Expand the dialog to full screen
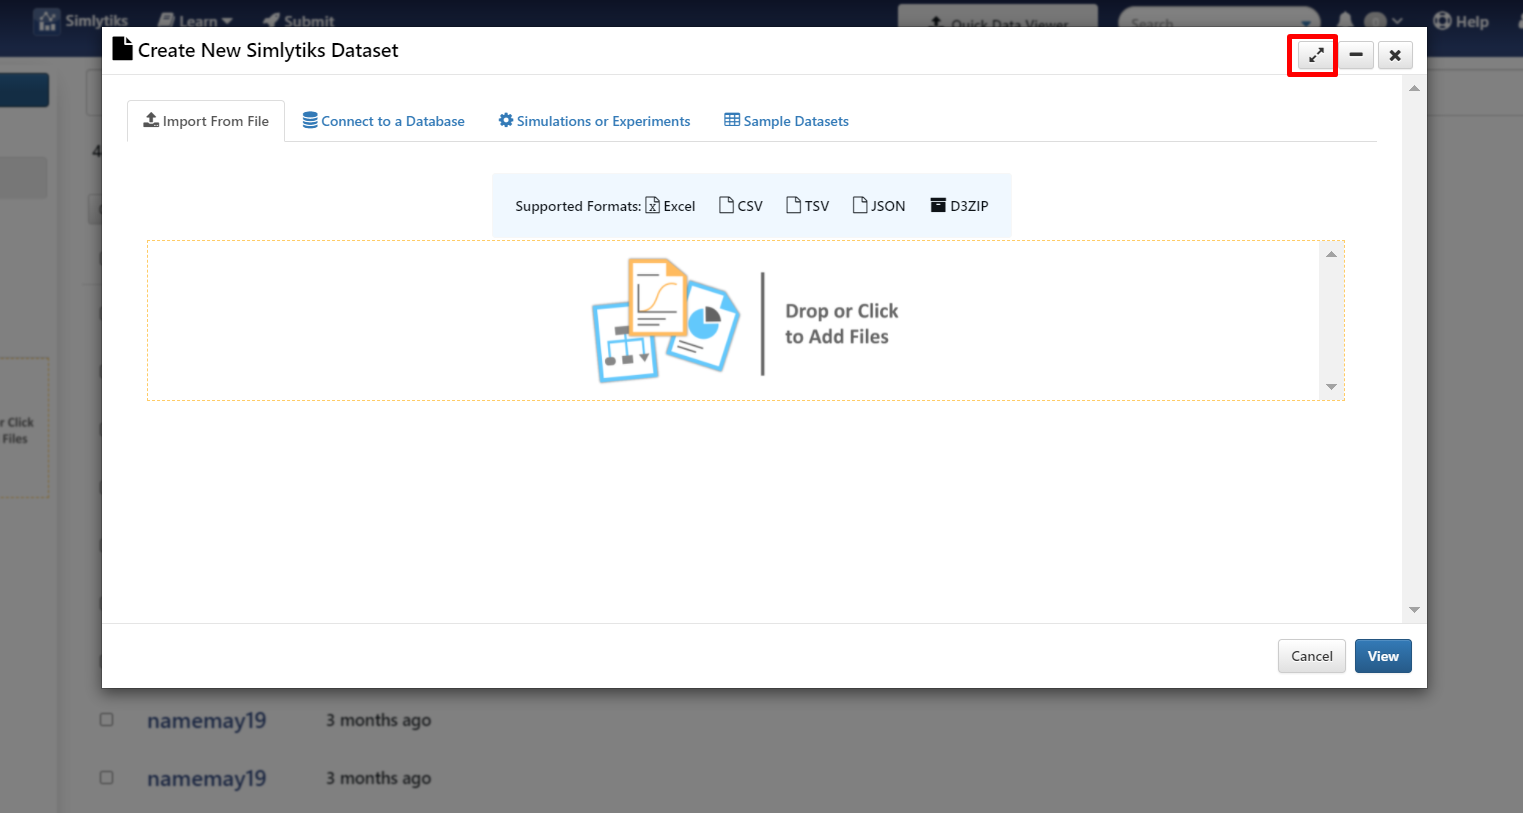This screenshot has height=813, width=1523. point(1316,55)
